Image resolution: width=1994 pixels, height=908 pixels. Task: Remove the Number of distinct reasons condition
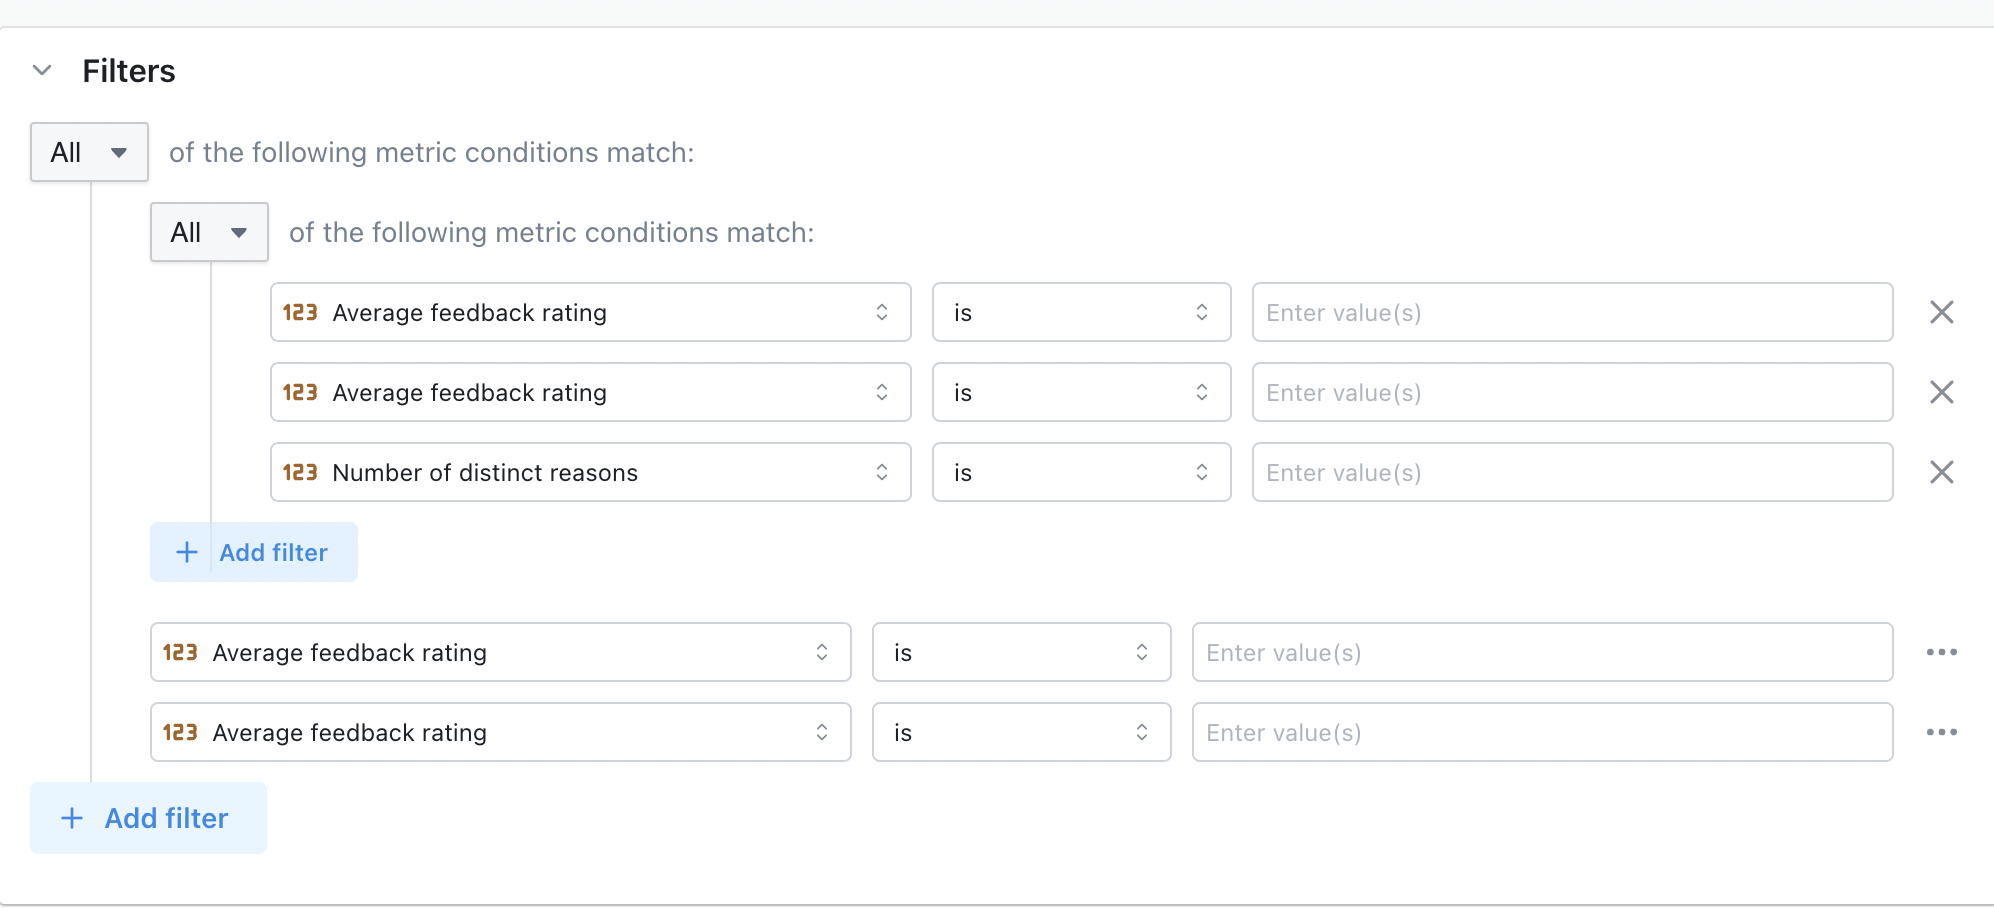(x=1942, y=472)
